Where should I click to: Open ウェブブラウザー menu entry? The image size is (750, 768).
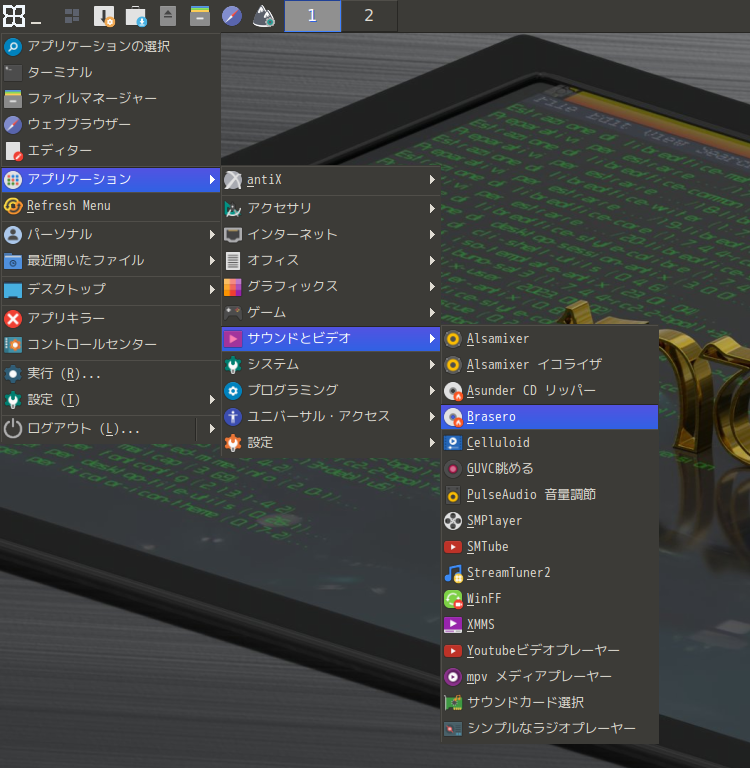coord(111,124)
